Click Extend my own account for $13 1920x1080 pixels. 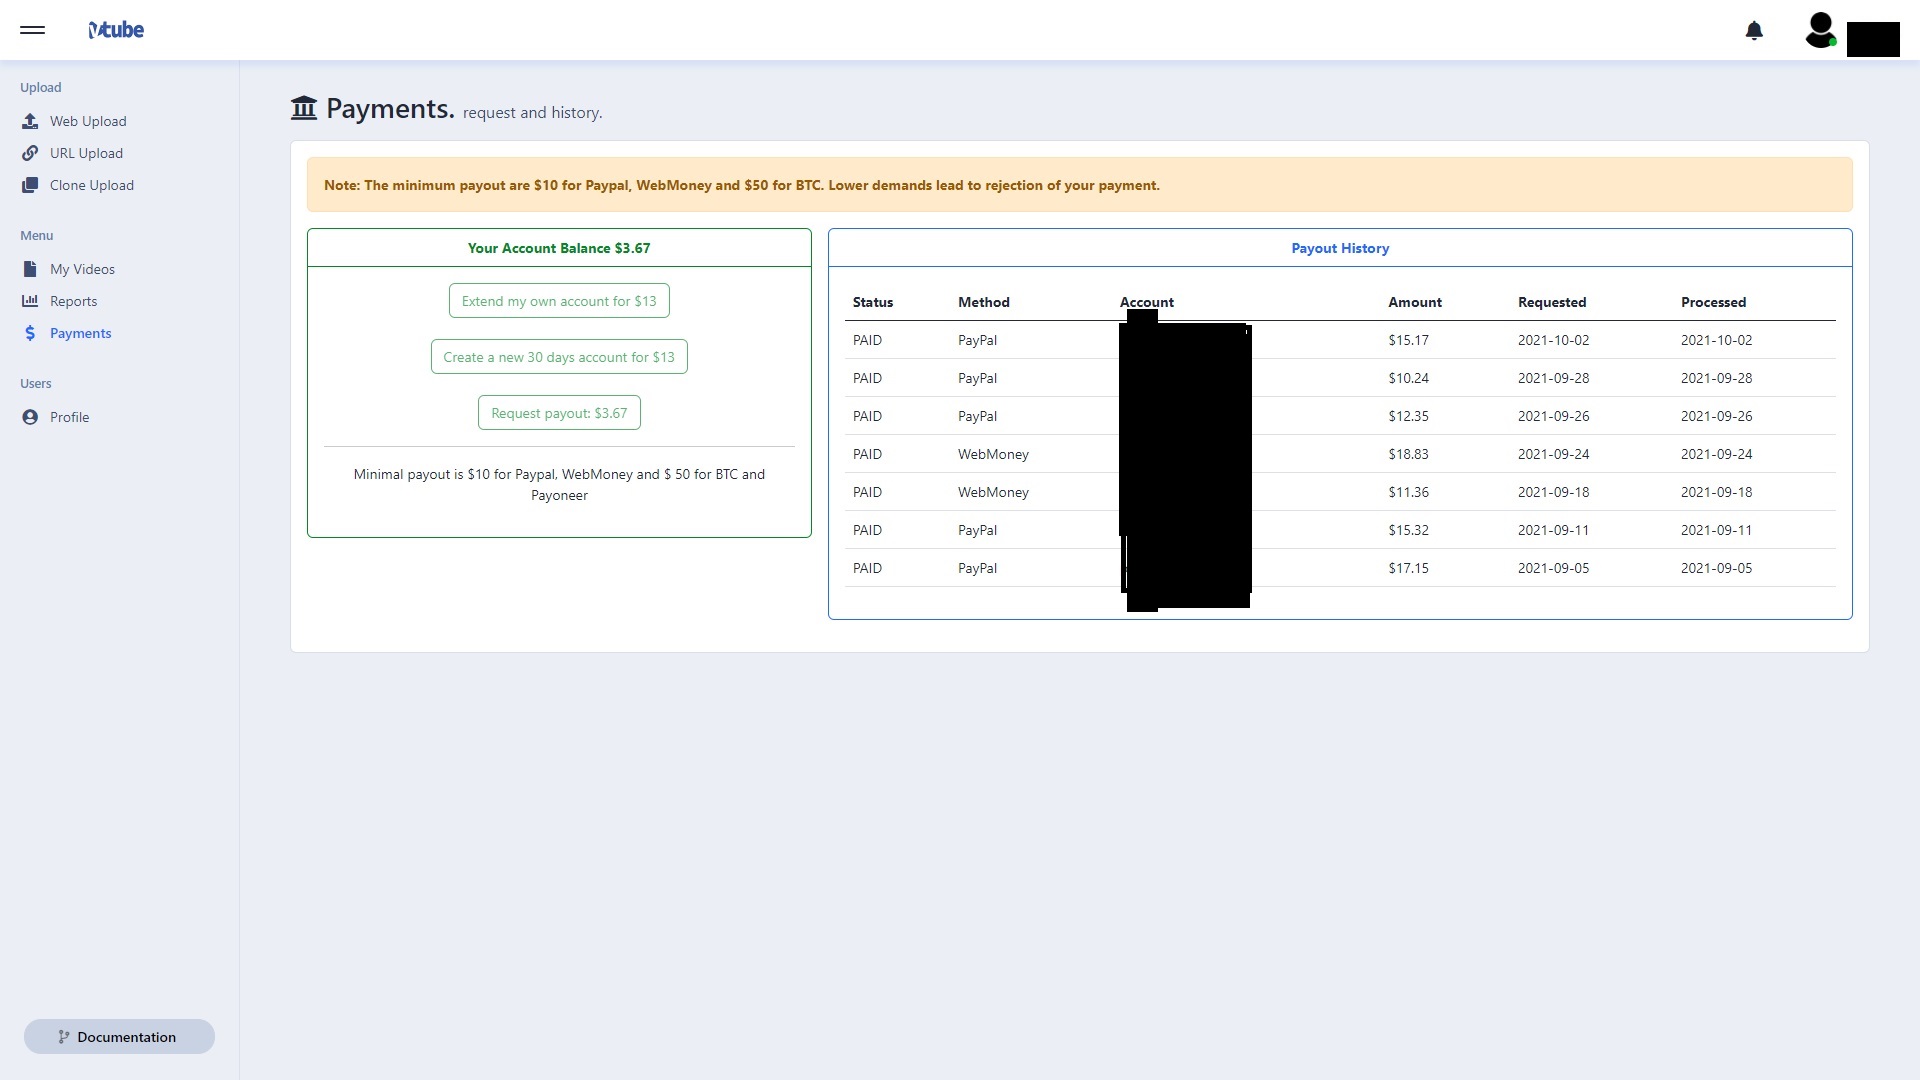pyautogui.click(x=559, y=301)
